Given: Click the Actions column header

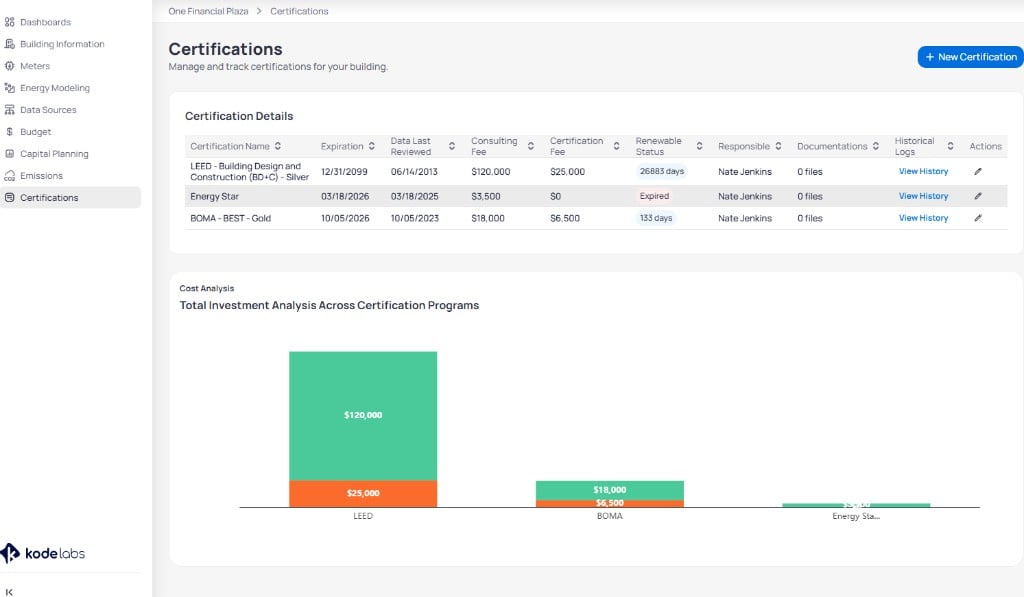Looking at the screenshot, I should pos(985,146).
